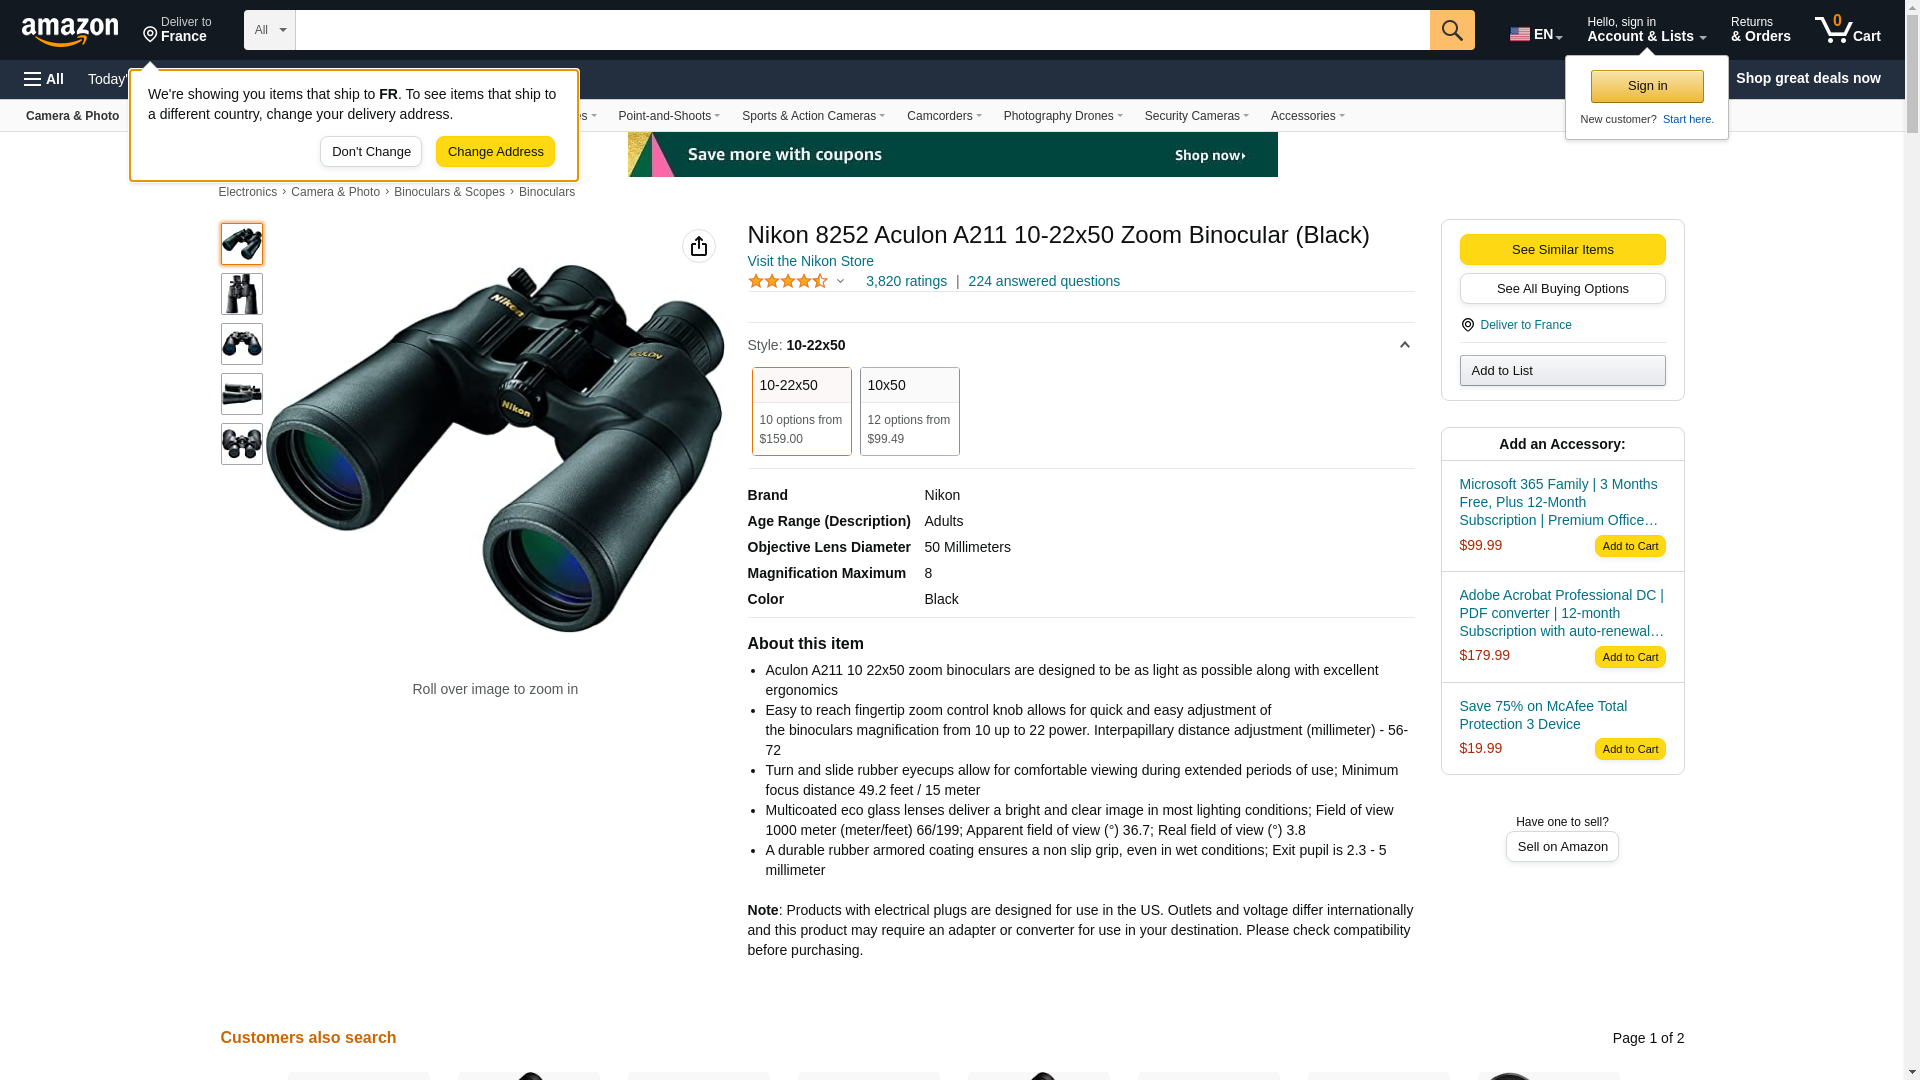Click the Change Address button
The width and height of the screenshot is (1920, 1080).
(495, 152)
